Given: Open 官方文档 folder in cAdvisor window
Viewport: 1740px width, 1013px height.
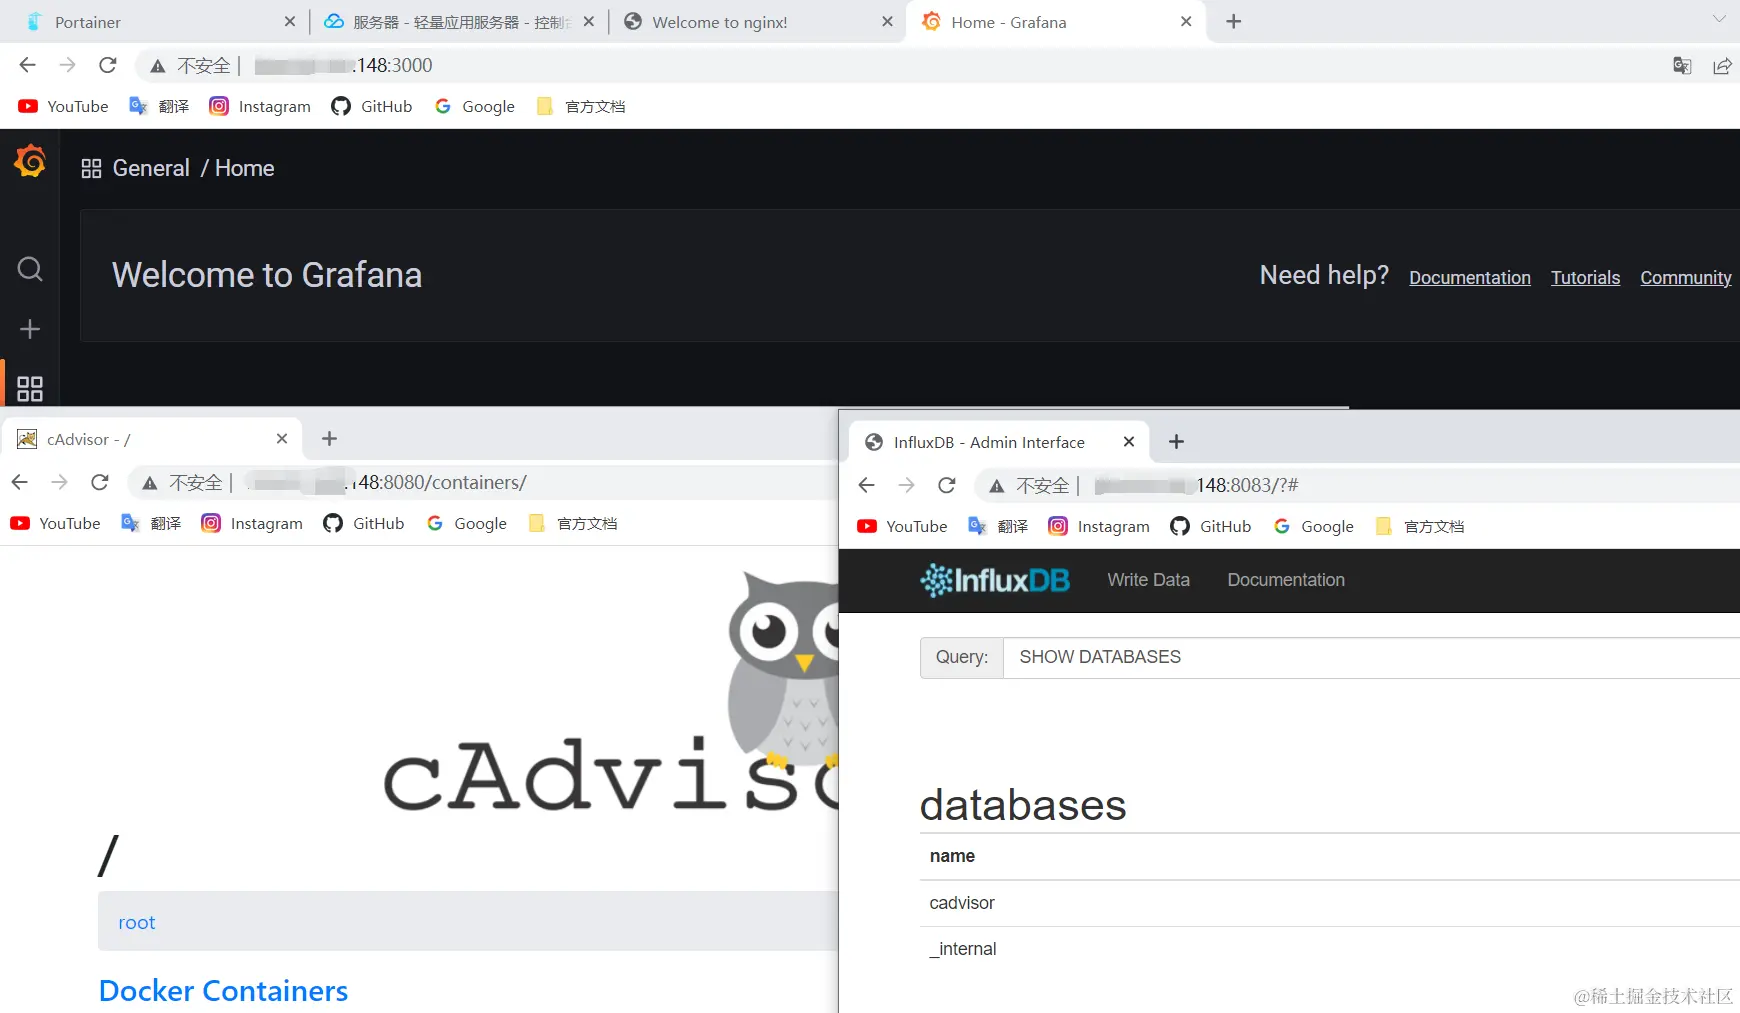Looking at the screenshot, I should coord(573,523).
